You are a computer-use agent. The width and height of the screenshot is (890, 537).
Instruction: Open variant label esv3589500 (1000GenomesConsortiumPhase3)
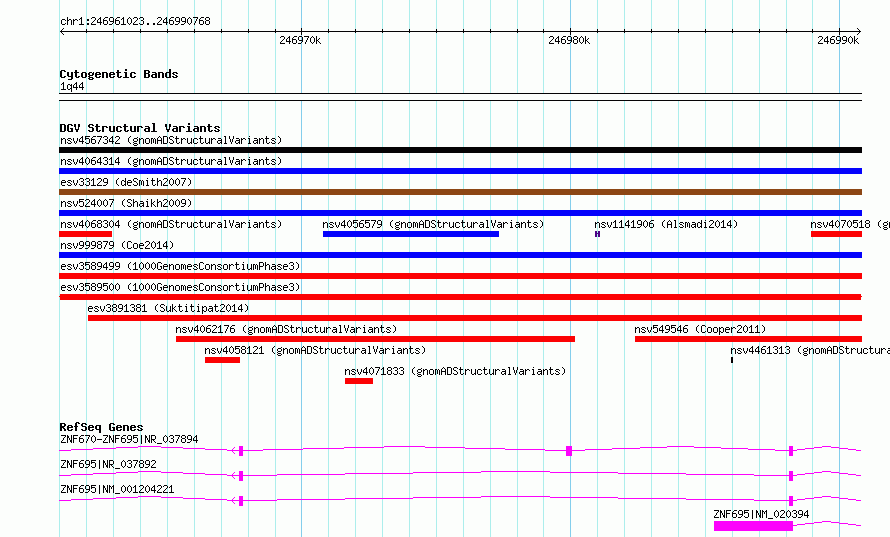pos(180,287)
